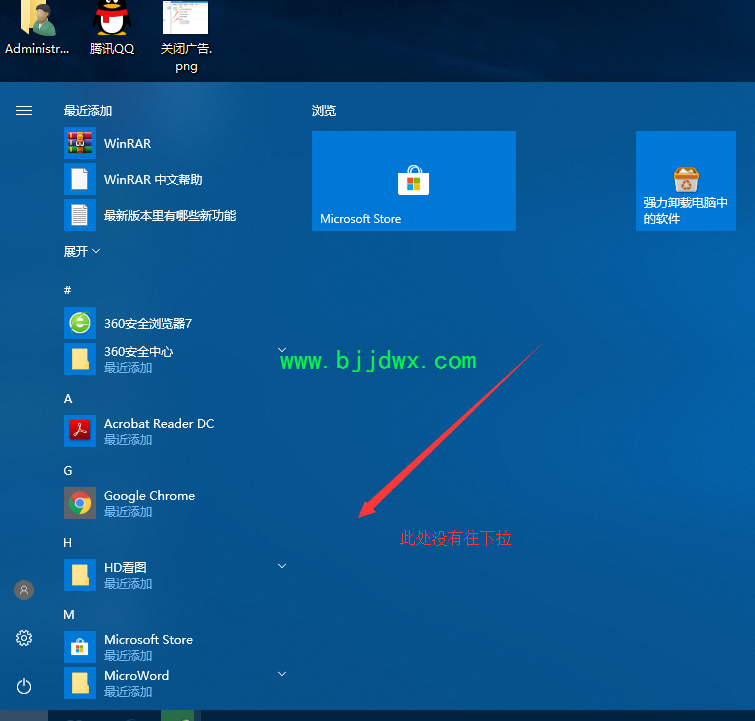Click the Google Chrome name label
This screenshot has height=721, width=755.
(149, 496)
